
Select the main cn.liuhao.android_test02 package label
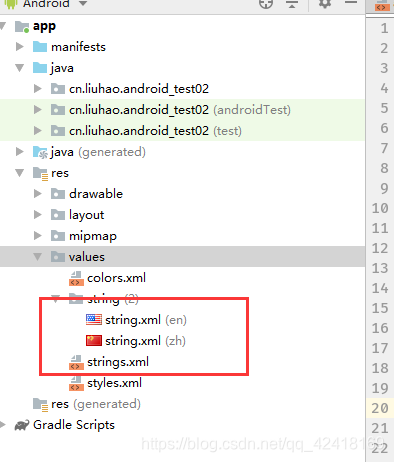[x=139, y=89]
